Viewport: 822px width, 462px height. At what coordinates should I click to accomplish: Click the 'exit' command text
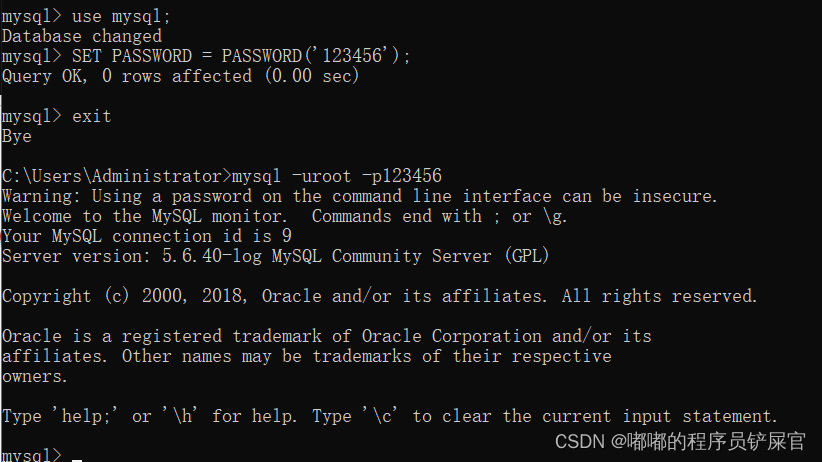coord(92,116)
